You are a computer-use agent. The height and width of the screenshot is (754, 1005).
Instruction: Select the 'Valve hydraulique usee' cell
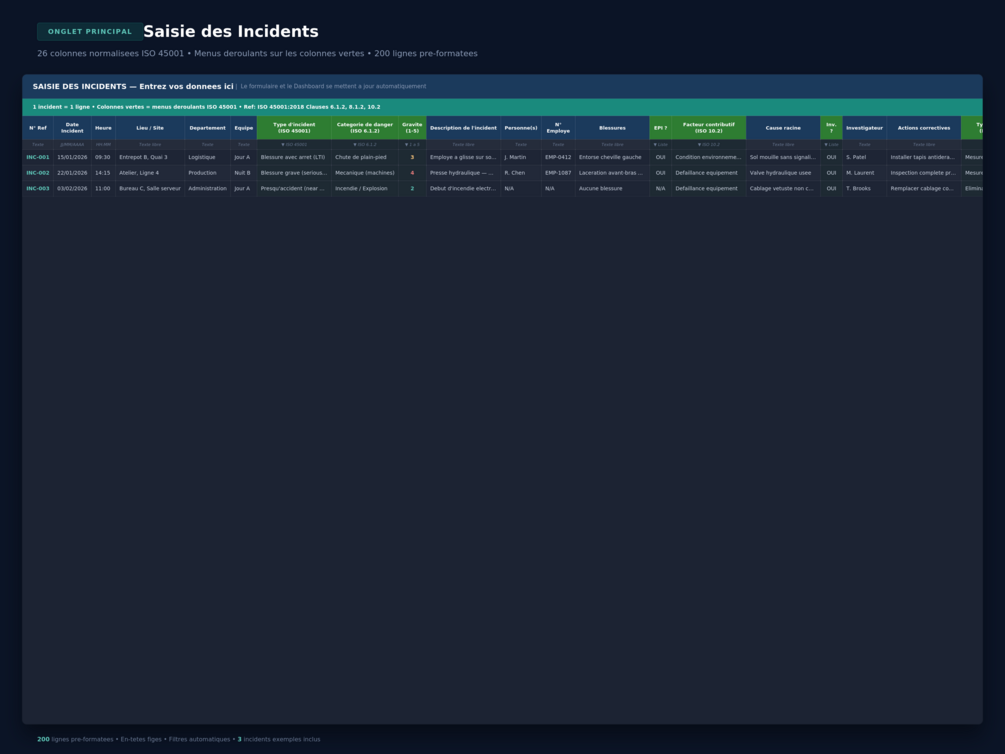click(783, 173)
